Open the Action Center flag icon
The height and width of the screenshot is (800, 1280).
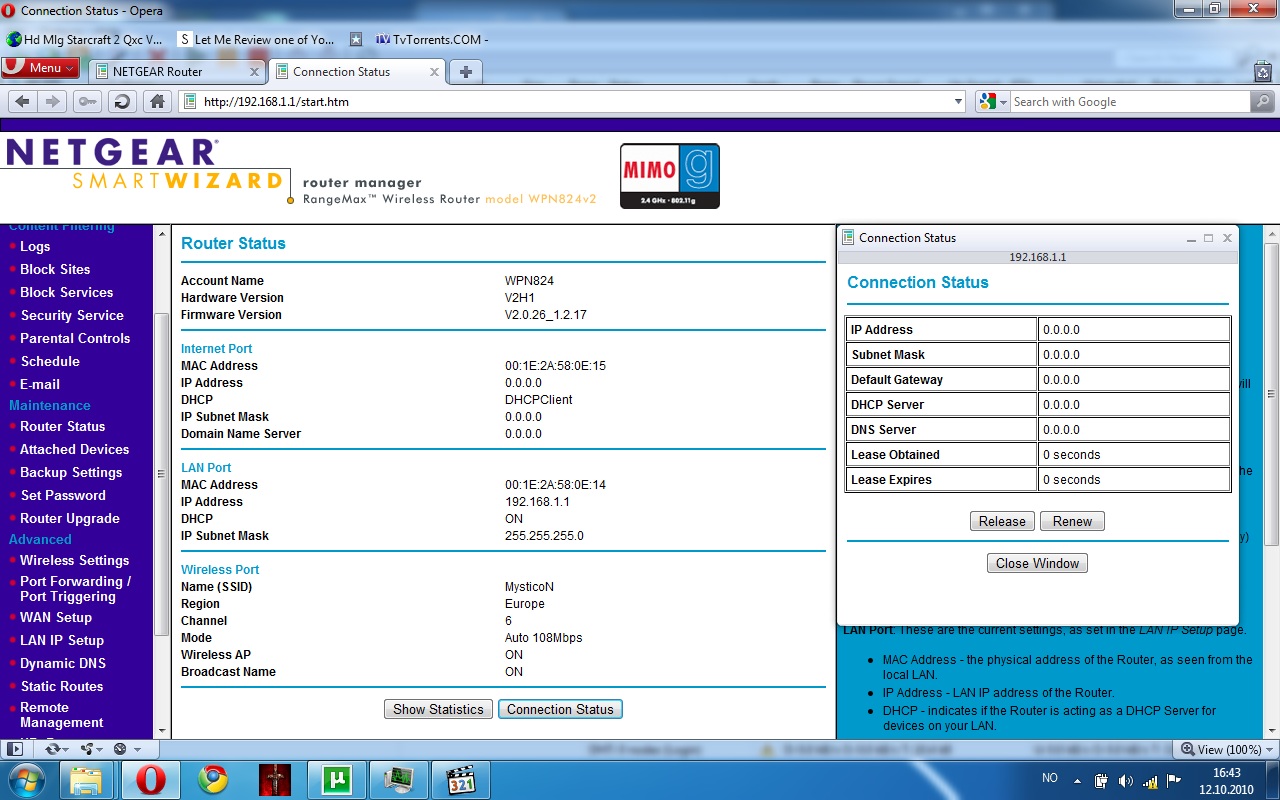1174,781
